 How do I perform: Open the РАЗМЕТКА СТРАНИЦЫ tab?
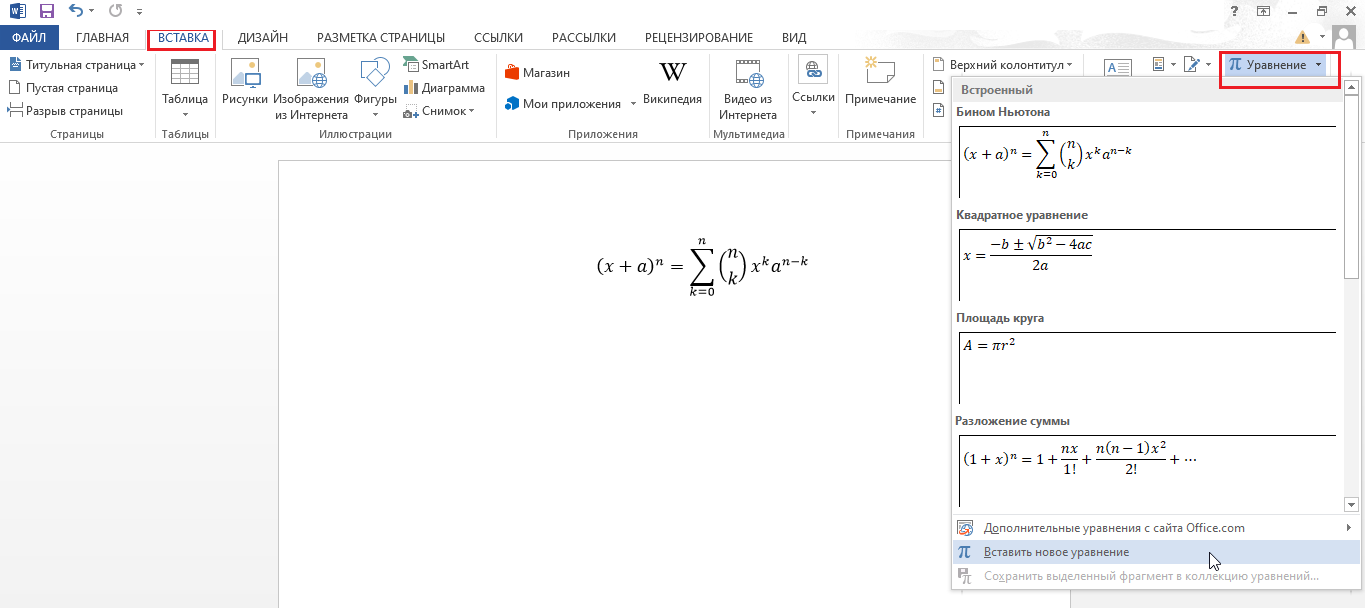[380, 38]
